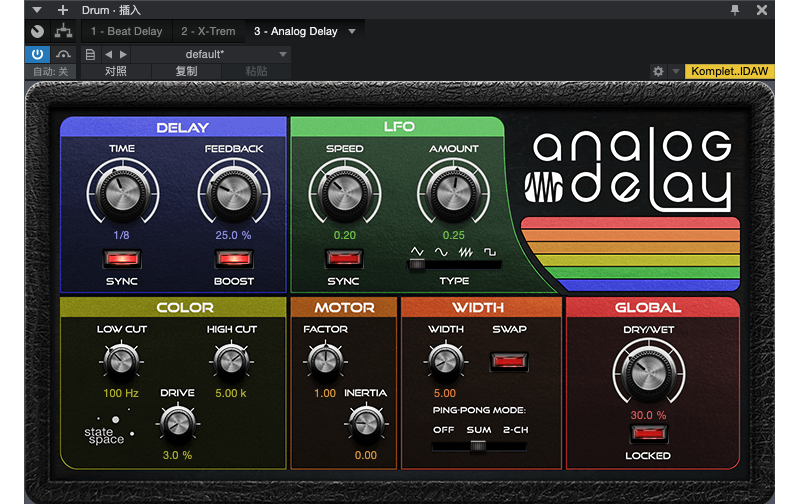Click the Komplet..IDAW yellow label

pos(730,71)
